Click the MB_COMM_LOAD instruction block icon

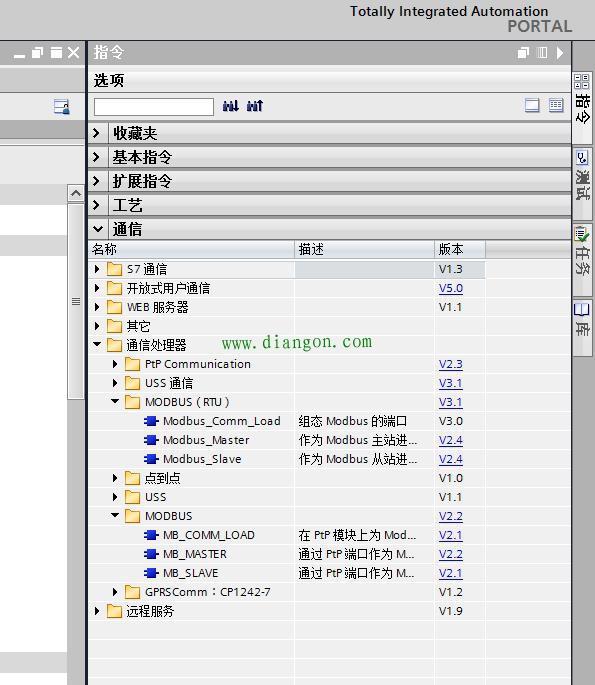151,535
